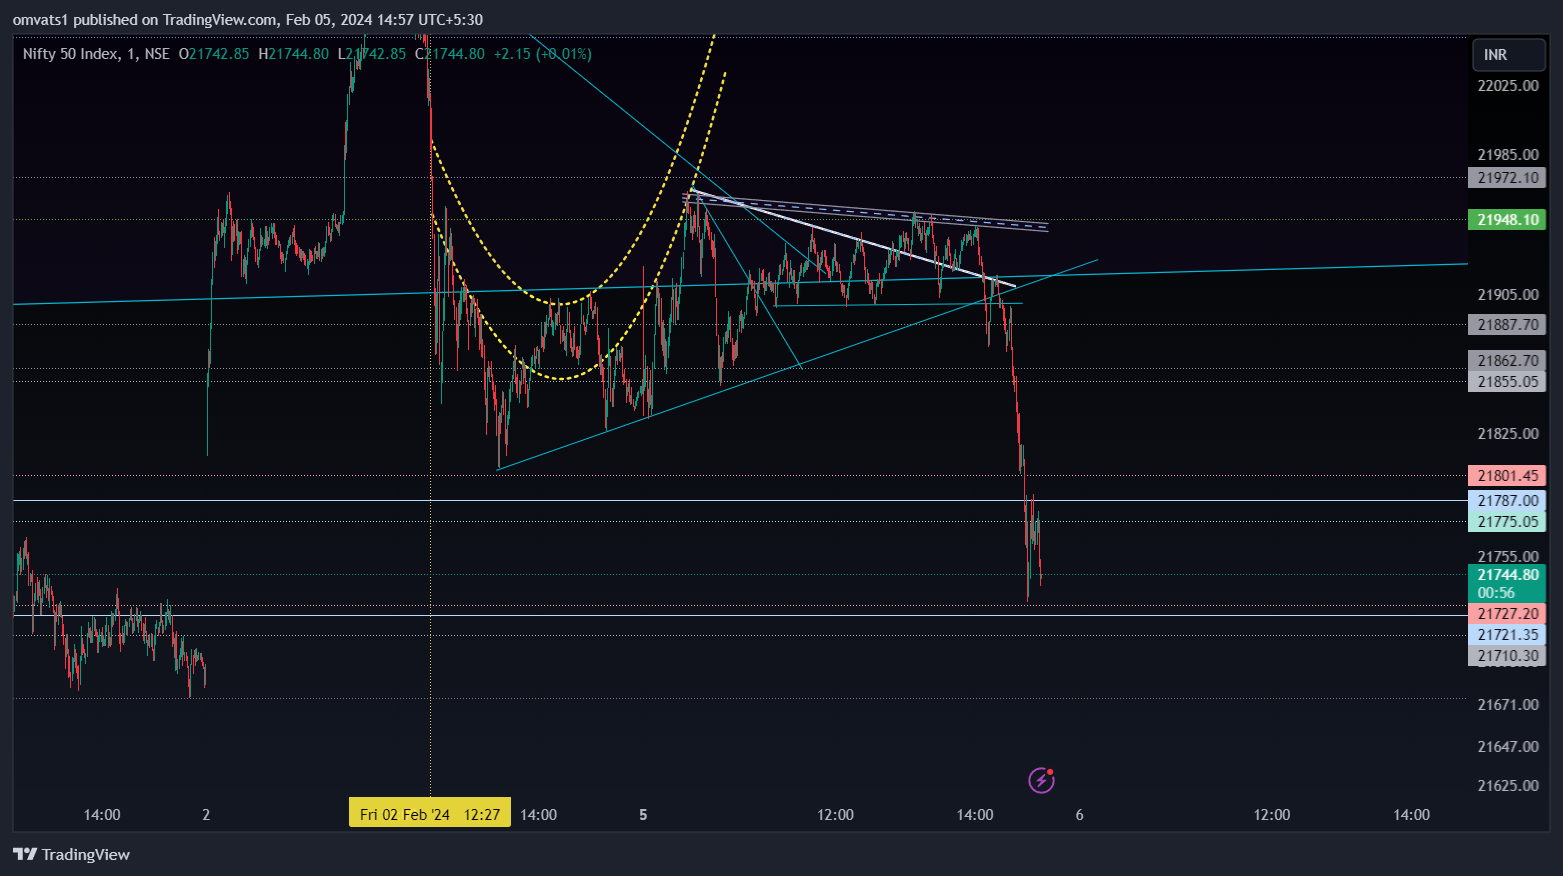Click the 21787.00 price label
Screen dimensions: 1563x876
point(1507,501)
